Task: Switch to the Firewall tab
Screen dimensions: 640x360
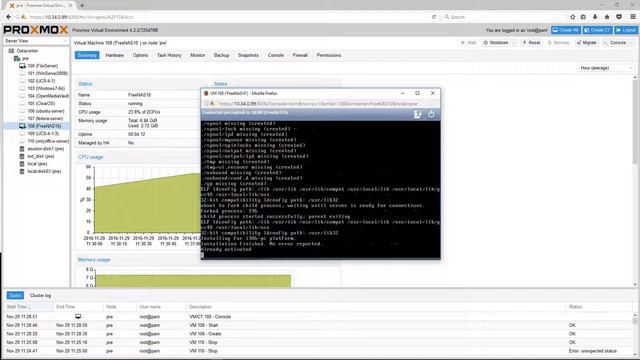Action: coord(300,55)
